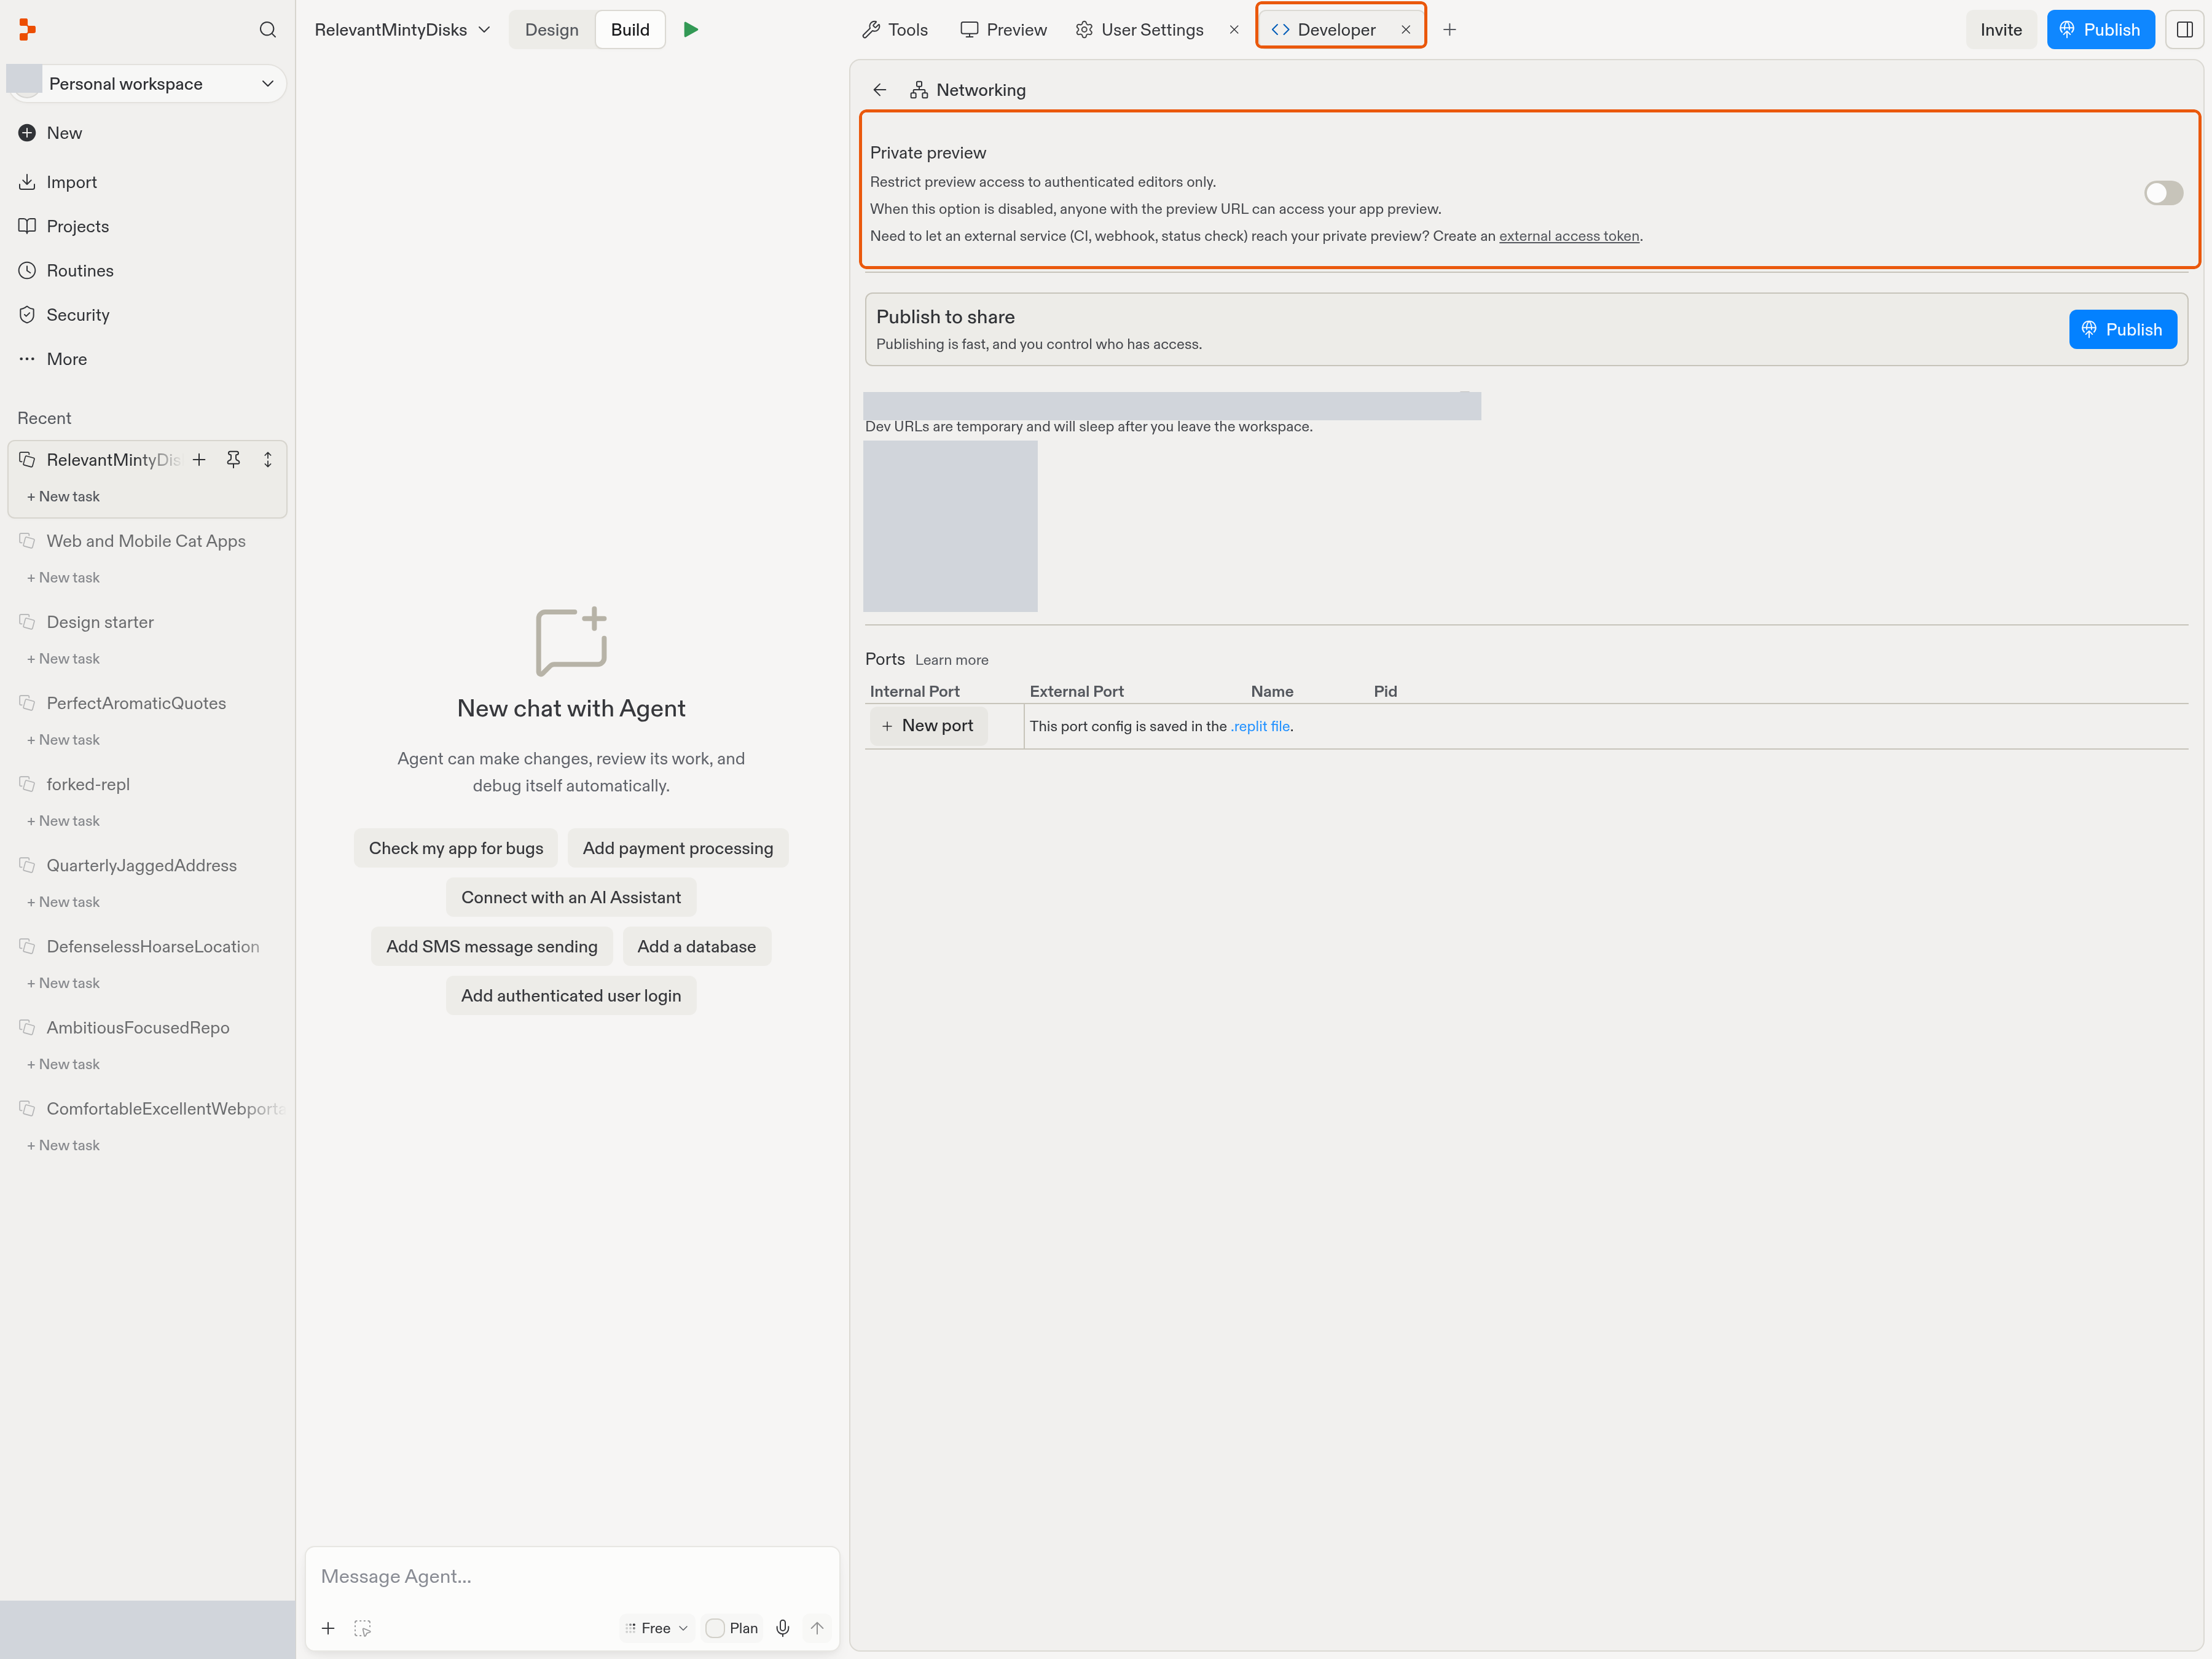Expand the RelevantMintyDisks project name dropdown
Image resolution: width=2212 pixels, height=1659 pixels.
coord(402,30)
